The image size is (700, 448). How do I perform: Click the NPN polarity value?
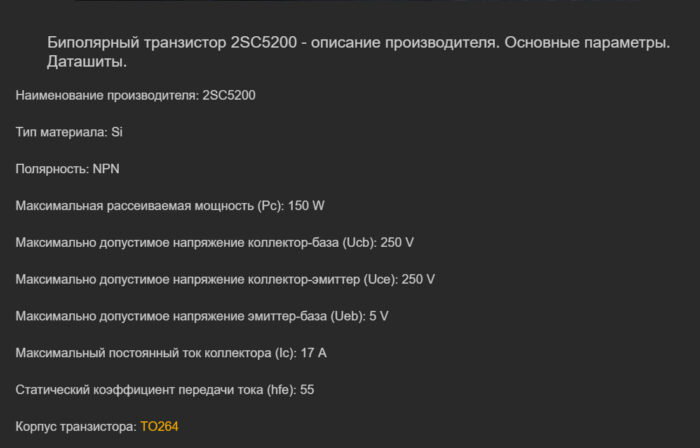106,169
